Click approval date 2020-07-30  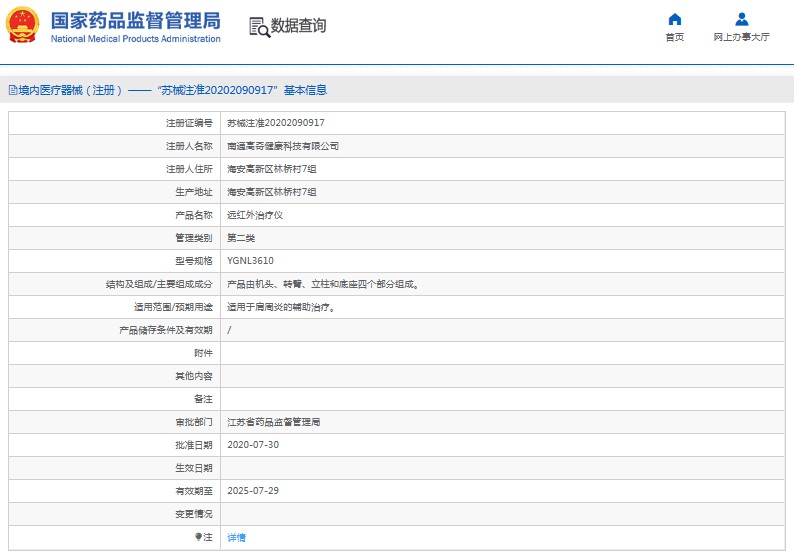pyautogui.click(x=253, y=445)
